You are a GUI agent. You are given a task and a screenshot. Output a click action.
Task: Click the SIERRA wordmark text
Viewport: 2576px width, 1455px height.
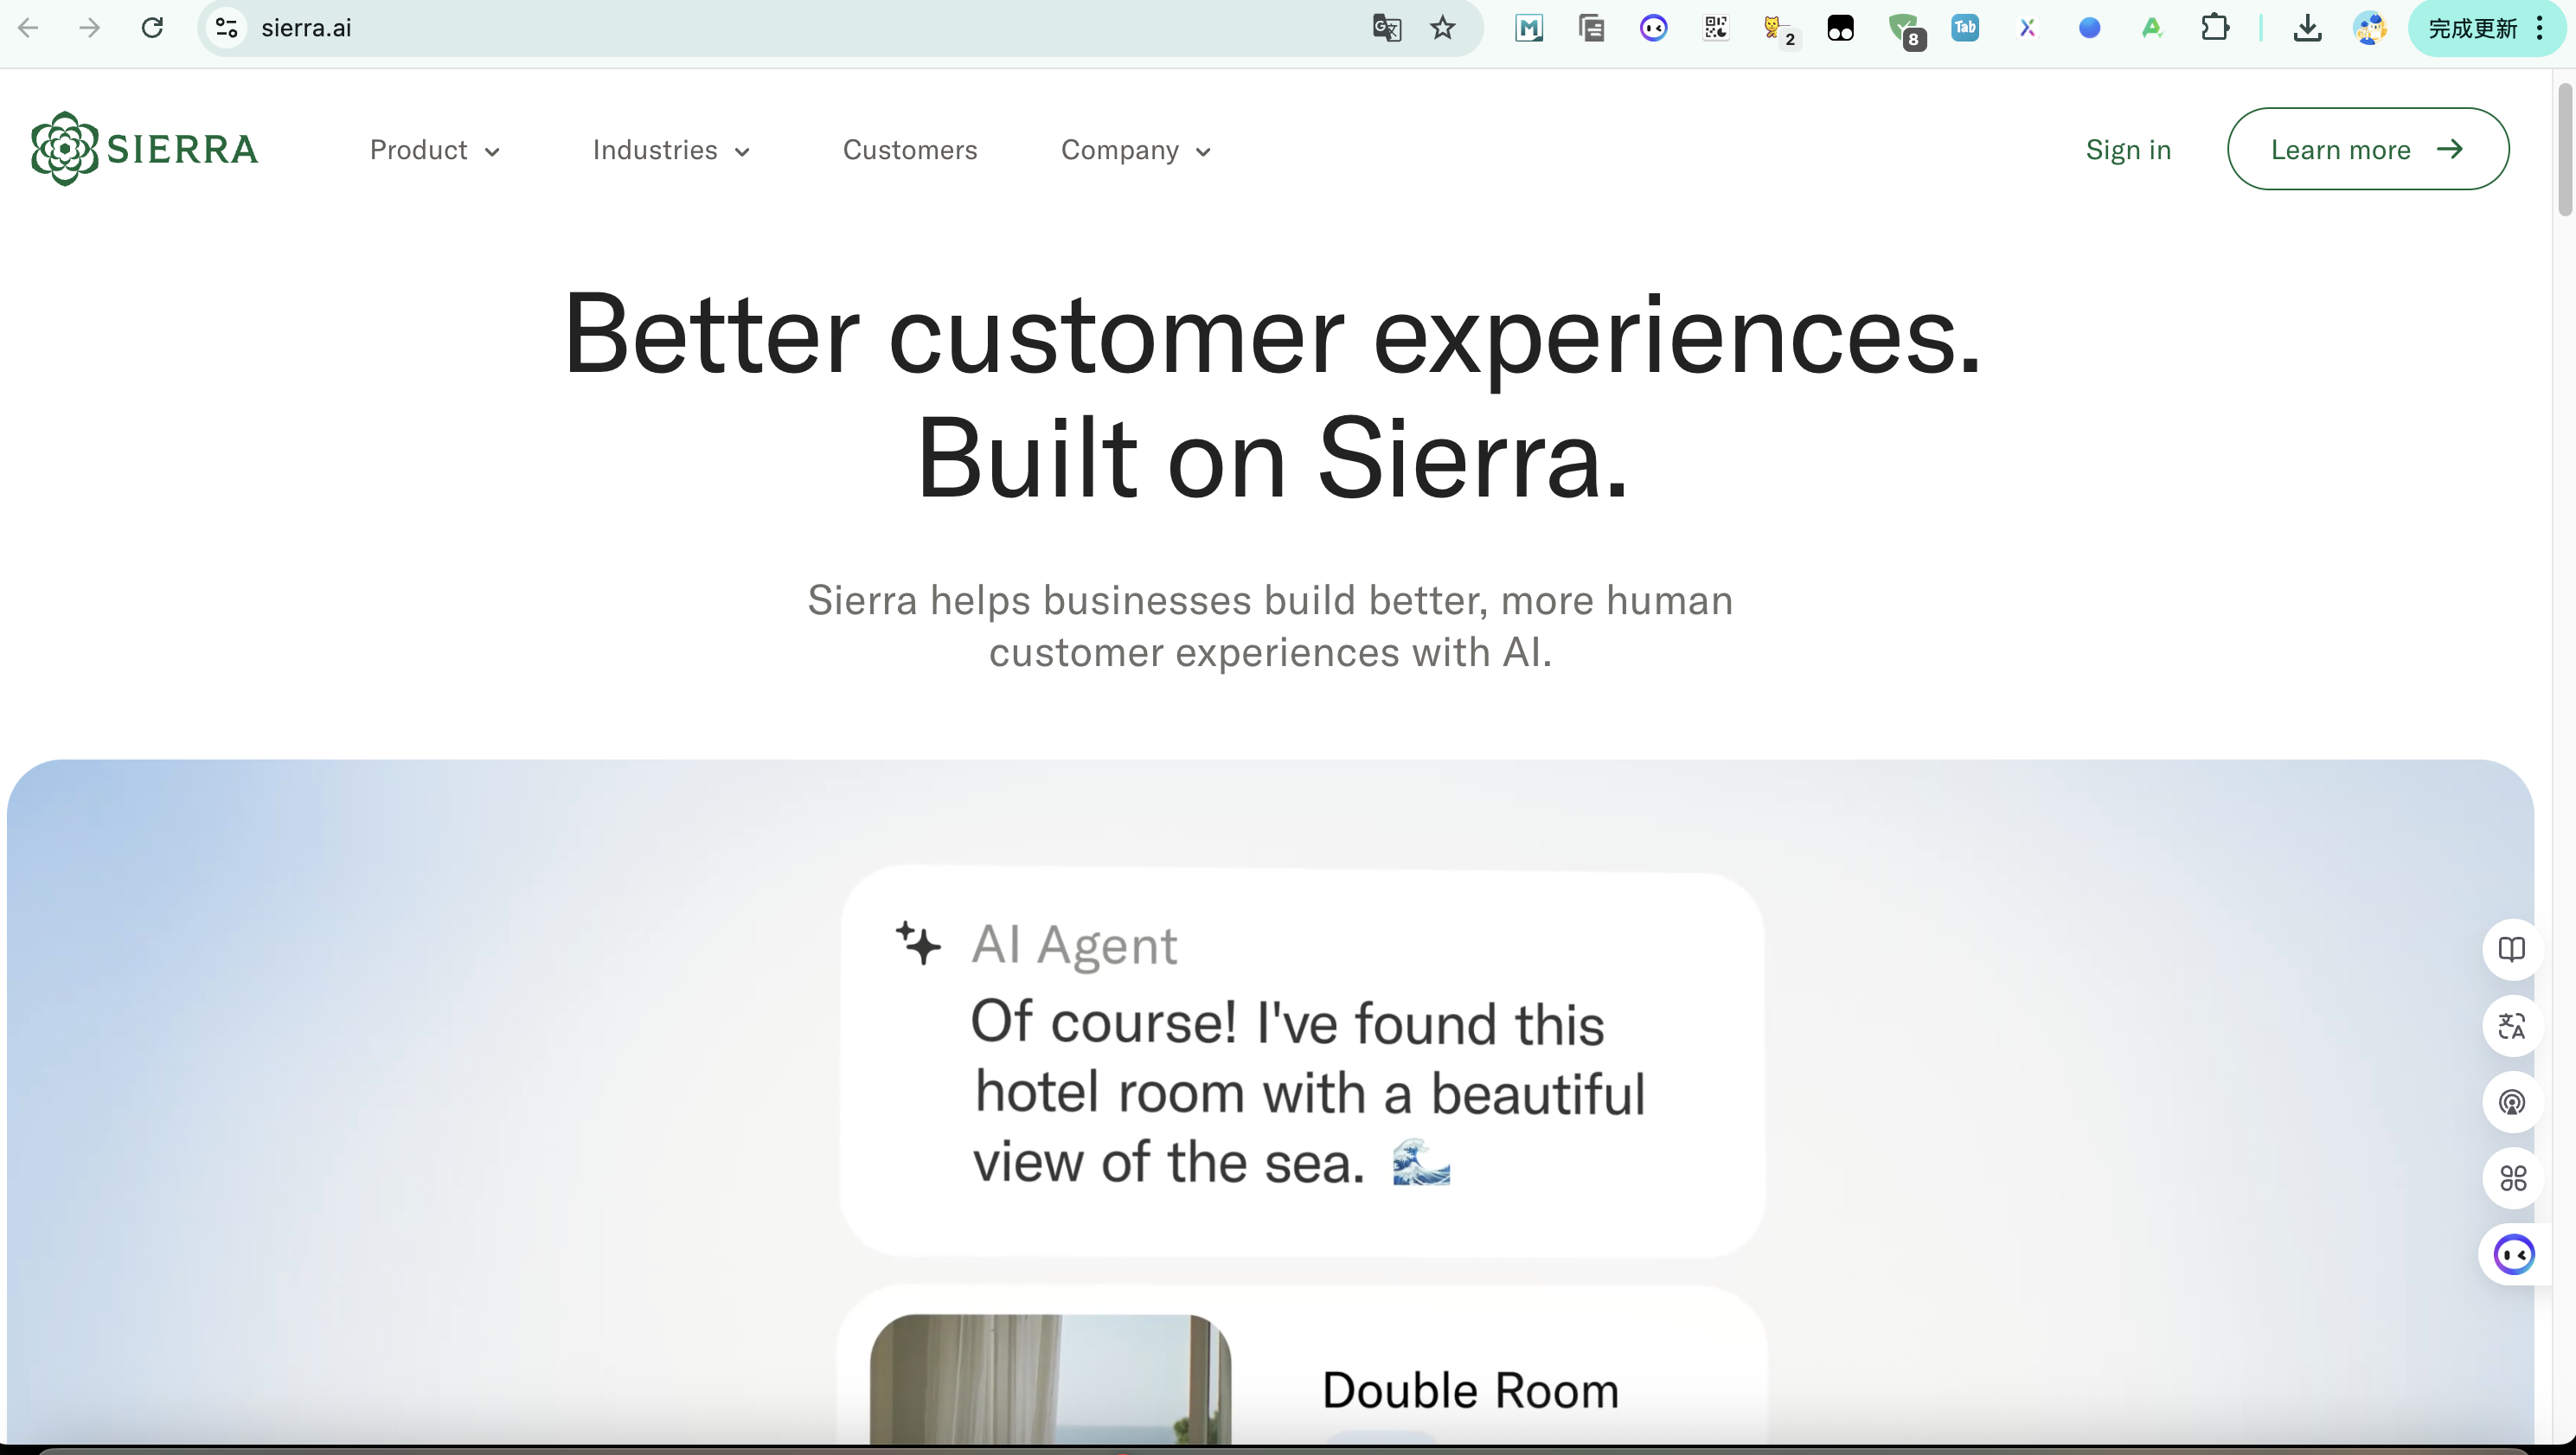pyautogui.click(x=182, y=149)
